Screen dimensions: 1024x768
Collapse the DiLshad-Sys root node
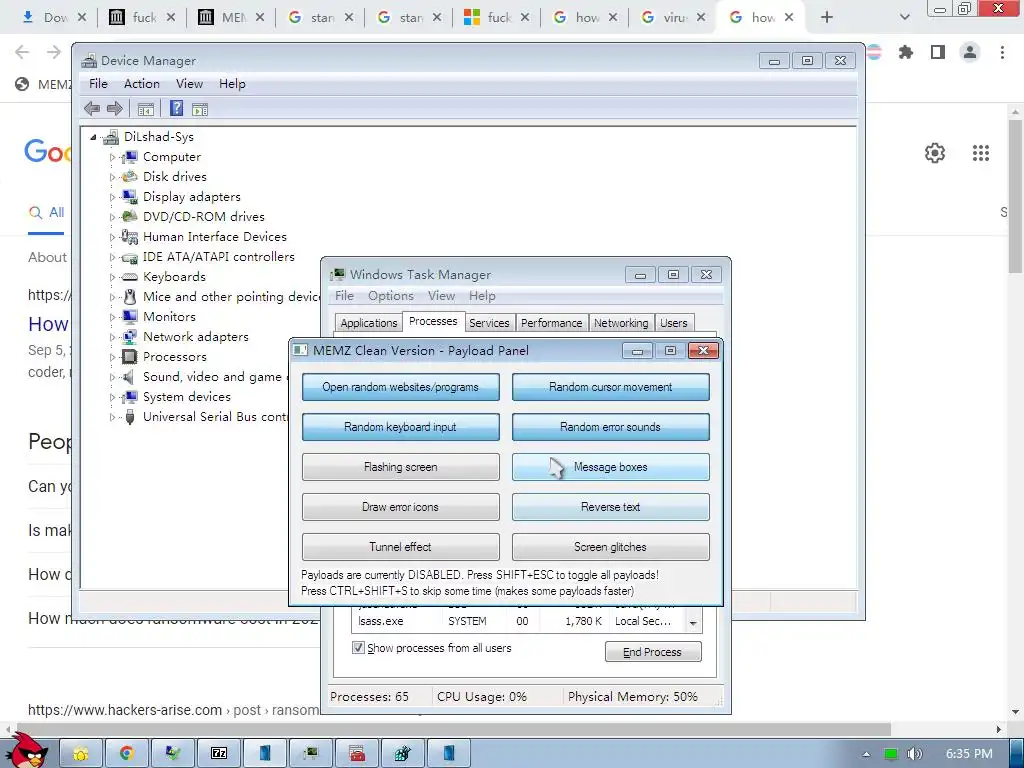[93, 137]
